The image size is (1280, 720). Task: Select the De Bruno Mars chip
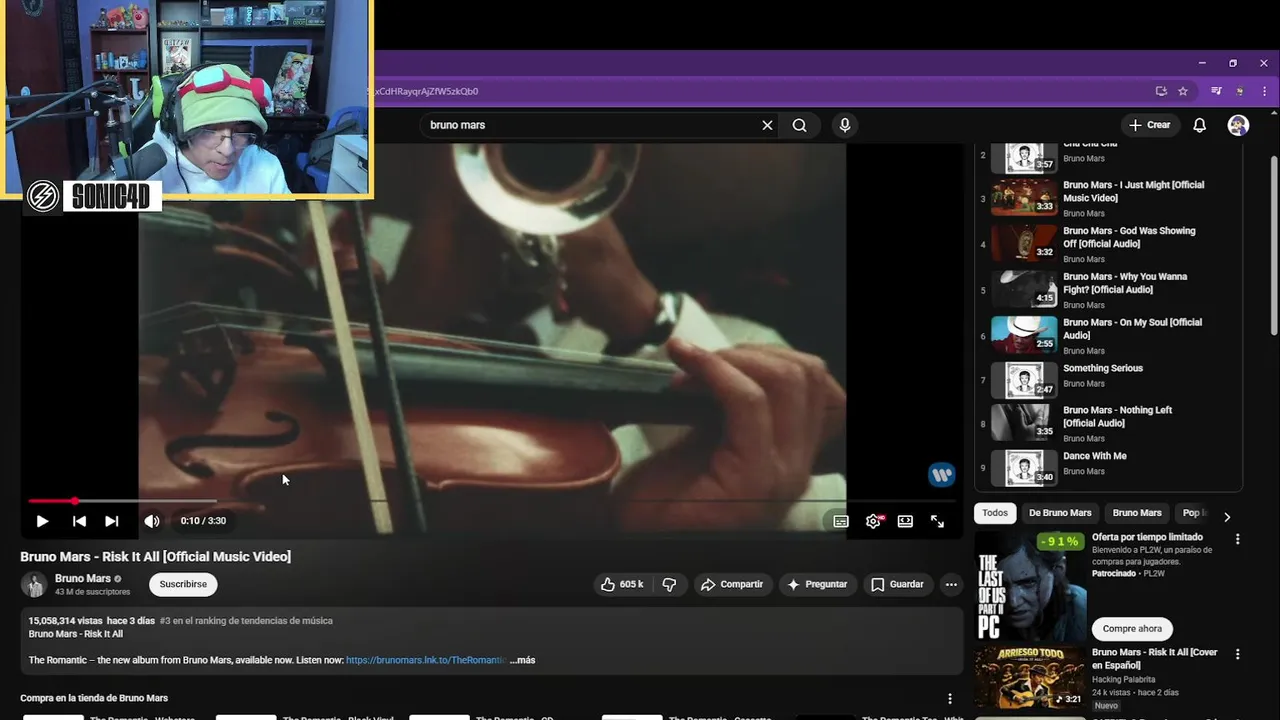[x=1060, y=513]
